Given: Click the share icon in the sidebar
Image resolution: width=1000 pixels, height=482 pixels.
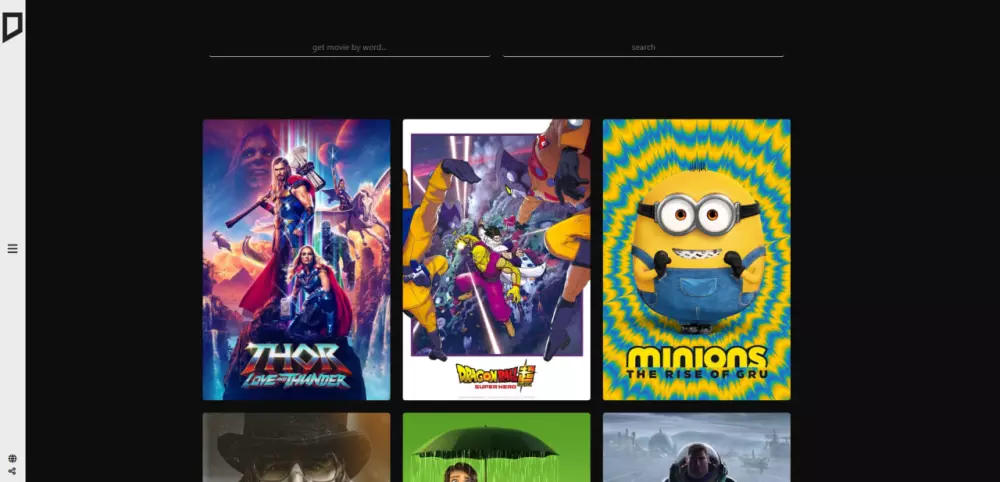Looking at the screenshot, I should click(x=12, y=471).
